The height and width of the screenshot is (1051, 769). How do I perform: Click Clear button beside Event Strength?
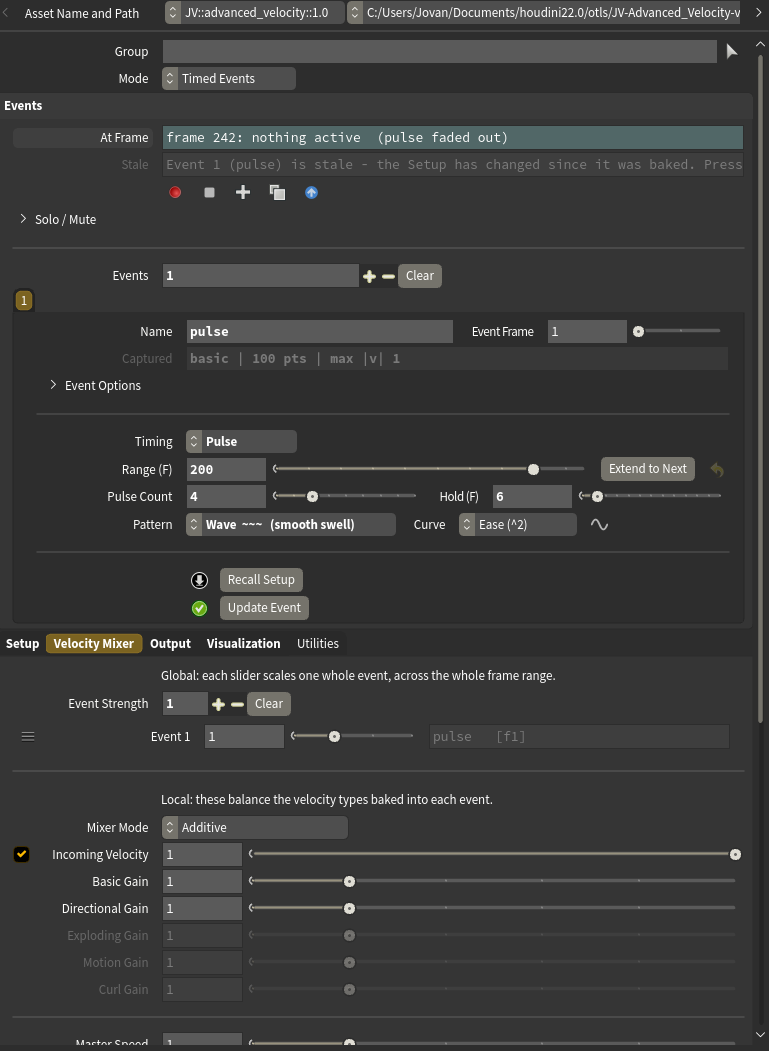pyautogui.click(x=269, y=704)
